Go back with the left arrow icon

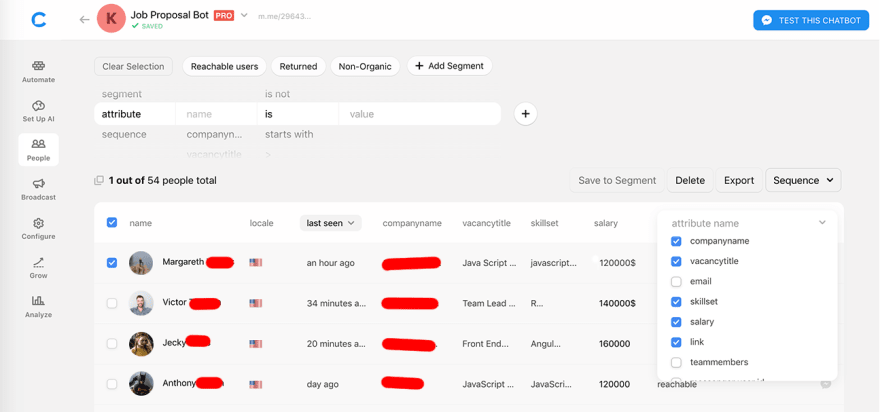click(x=84, y=20)
